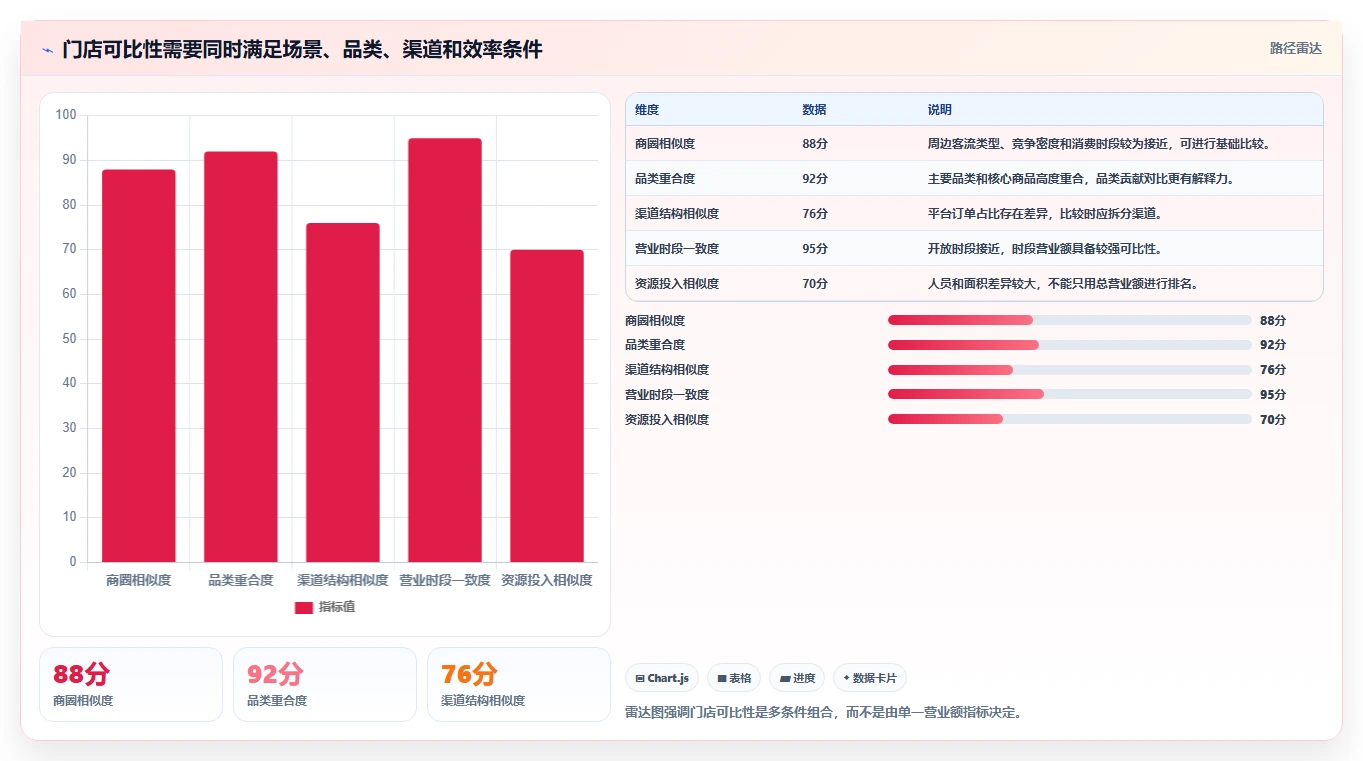Toggle the 指标值 legend color box

(304, 608)
